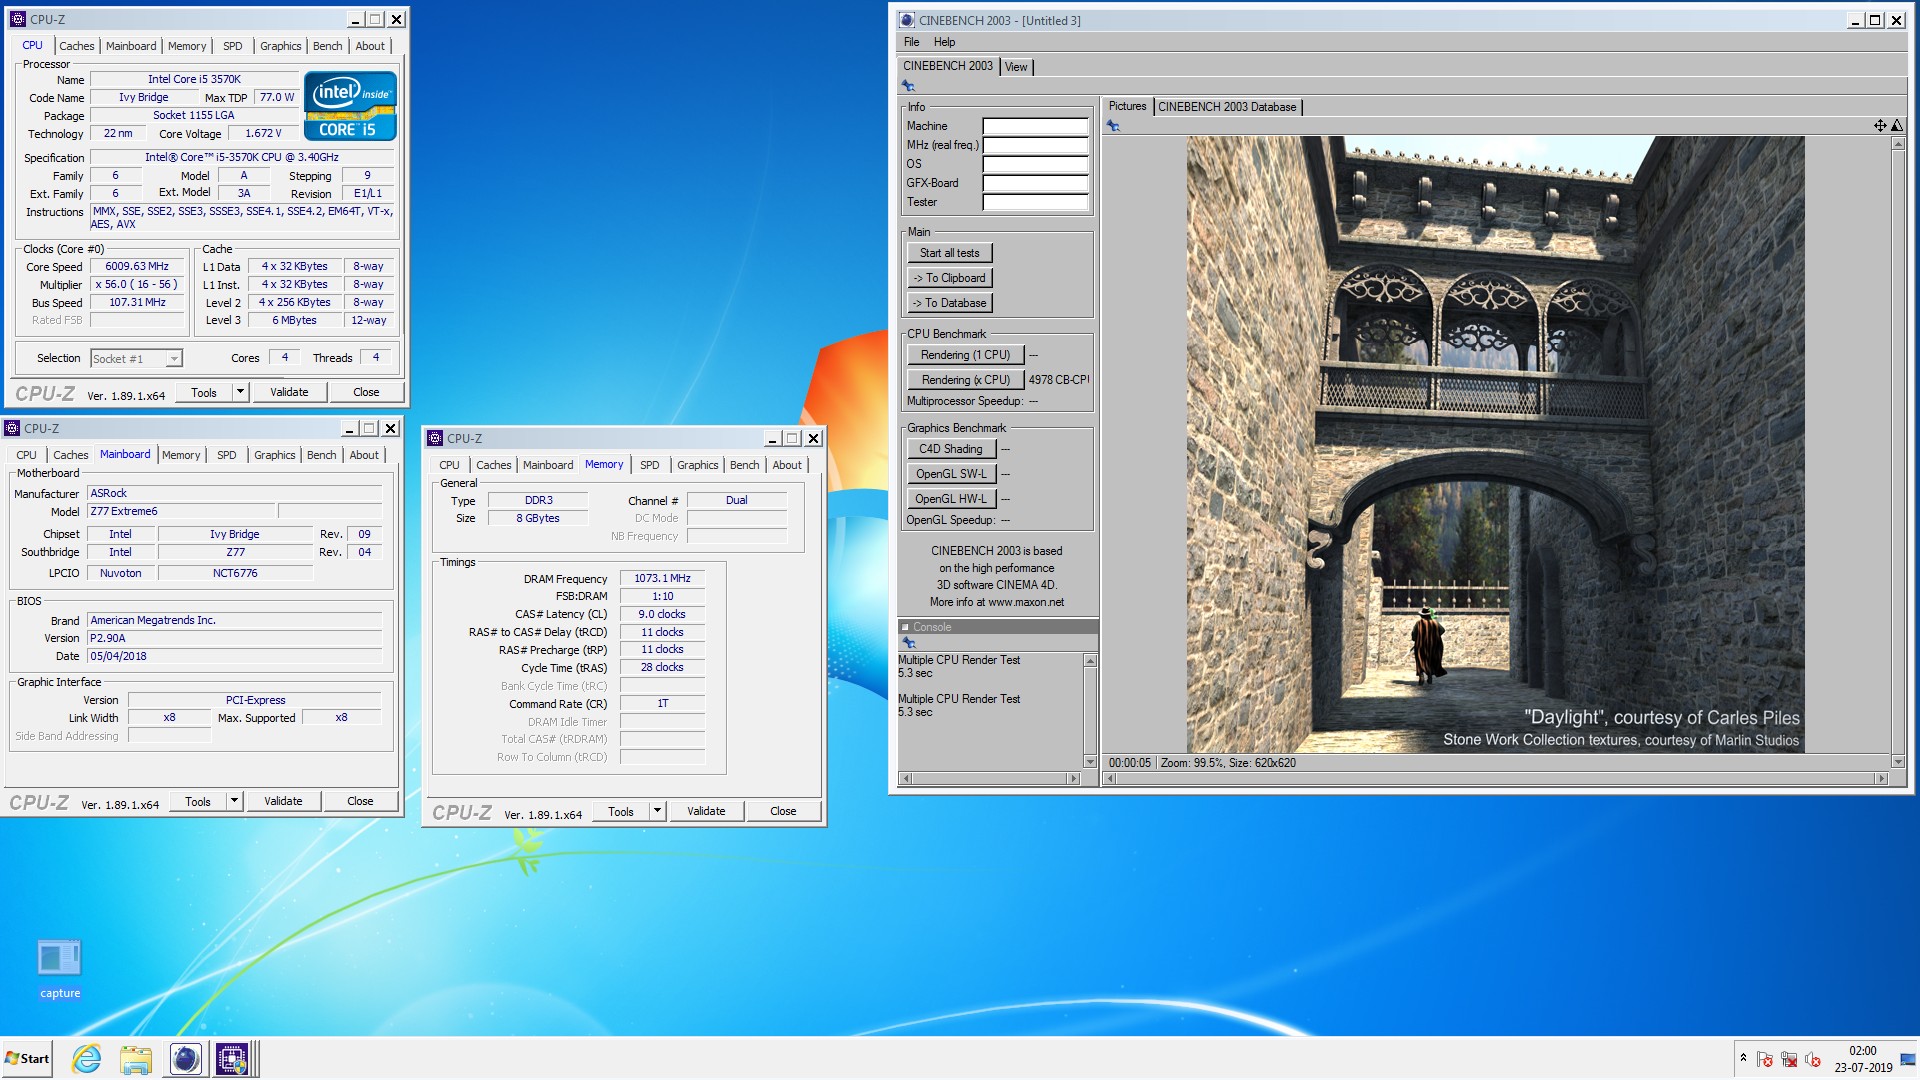Viewport: 1920px width, 1080px height.
Task: Run the OpenGL HW-L test
Action: point(951,499)
